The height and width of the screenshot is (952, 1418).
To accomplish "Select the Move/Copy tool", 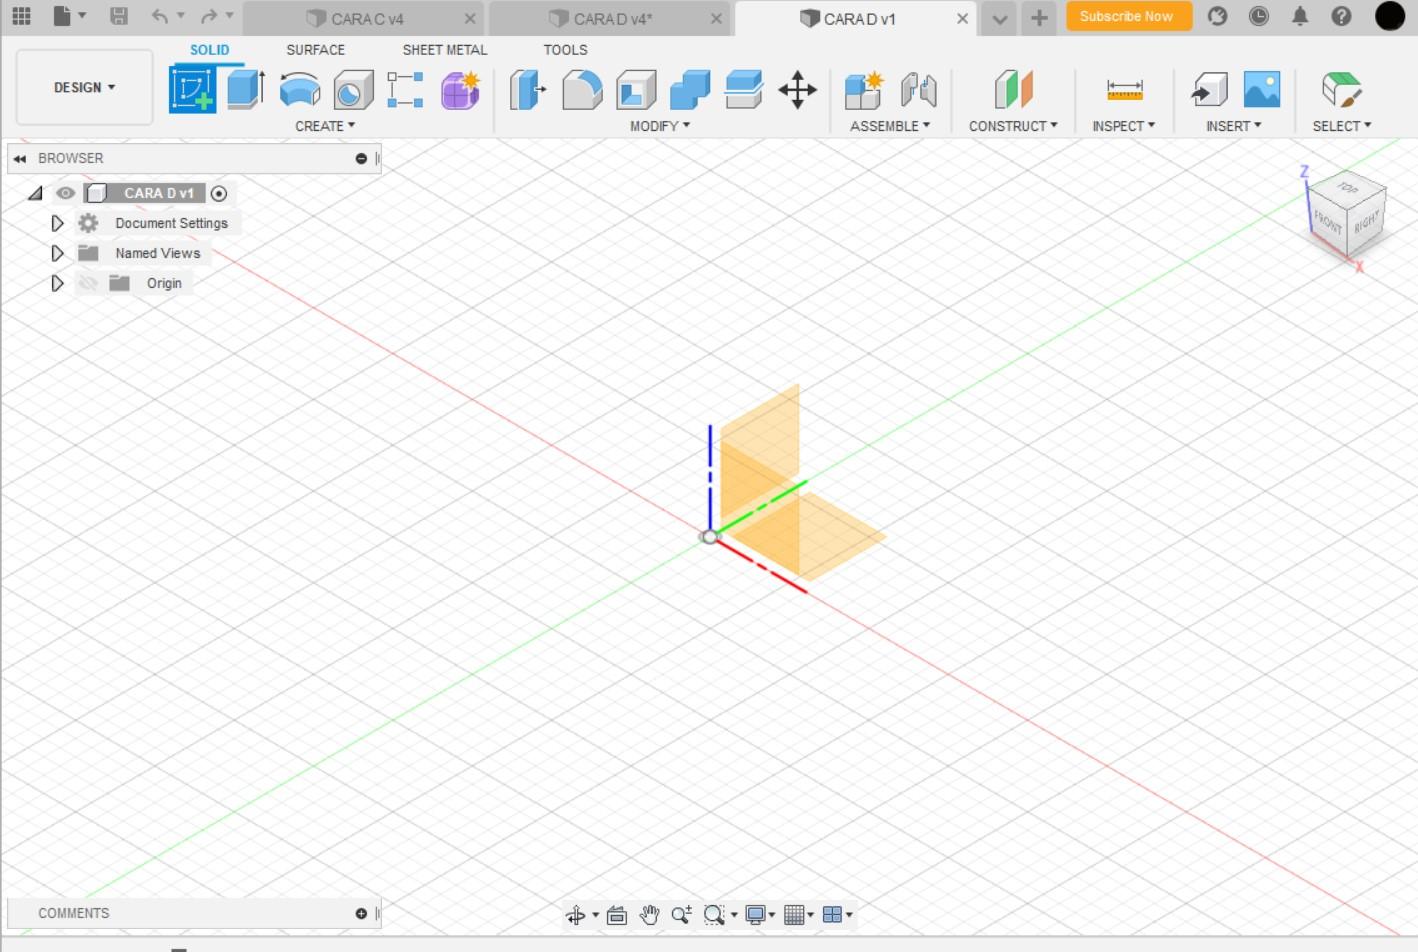I will (797, 90).
